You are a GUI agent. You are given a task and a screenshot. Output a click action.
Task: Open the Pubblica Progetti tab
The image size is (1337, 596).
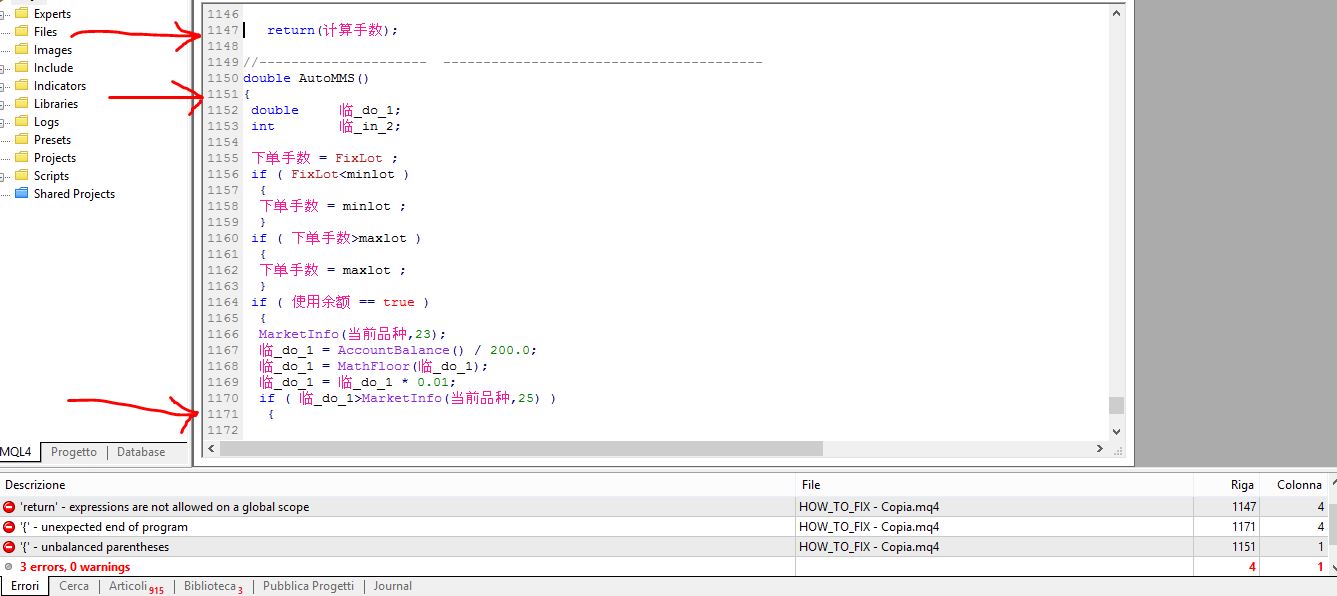tap(308, 586)
